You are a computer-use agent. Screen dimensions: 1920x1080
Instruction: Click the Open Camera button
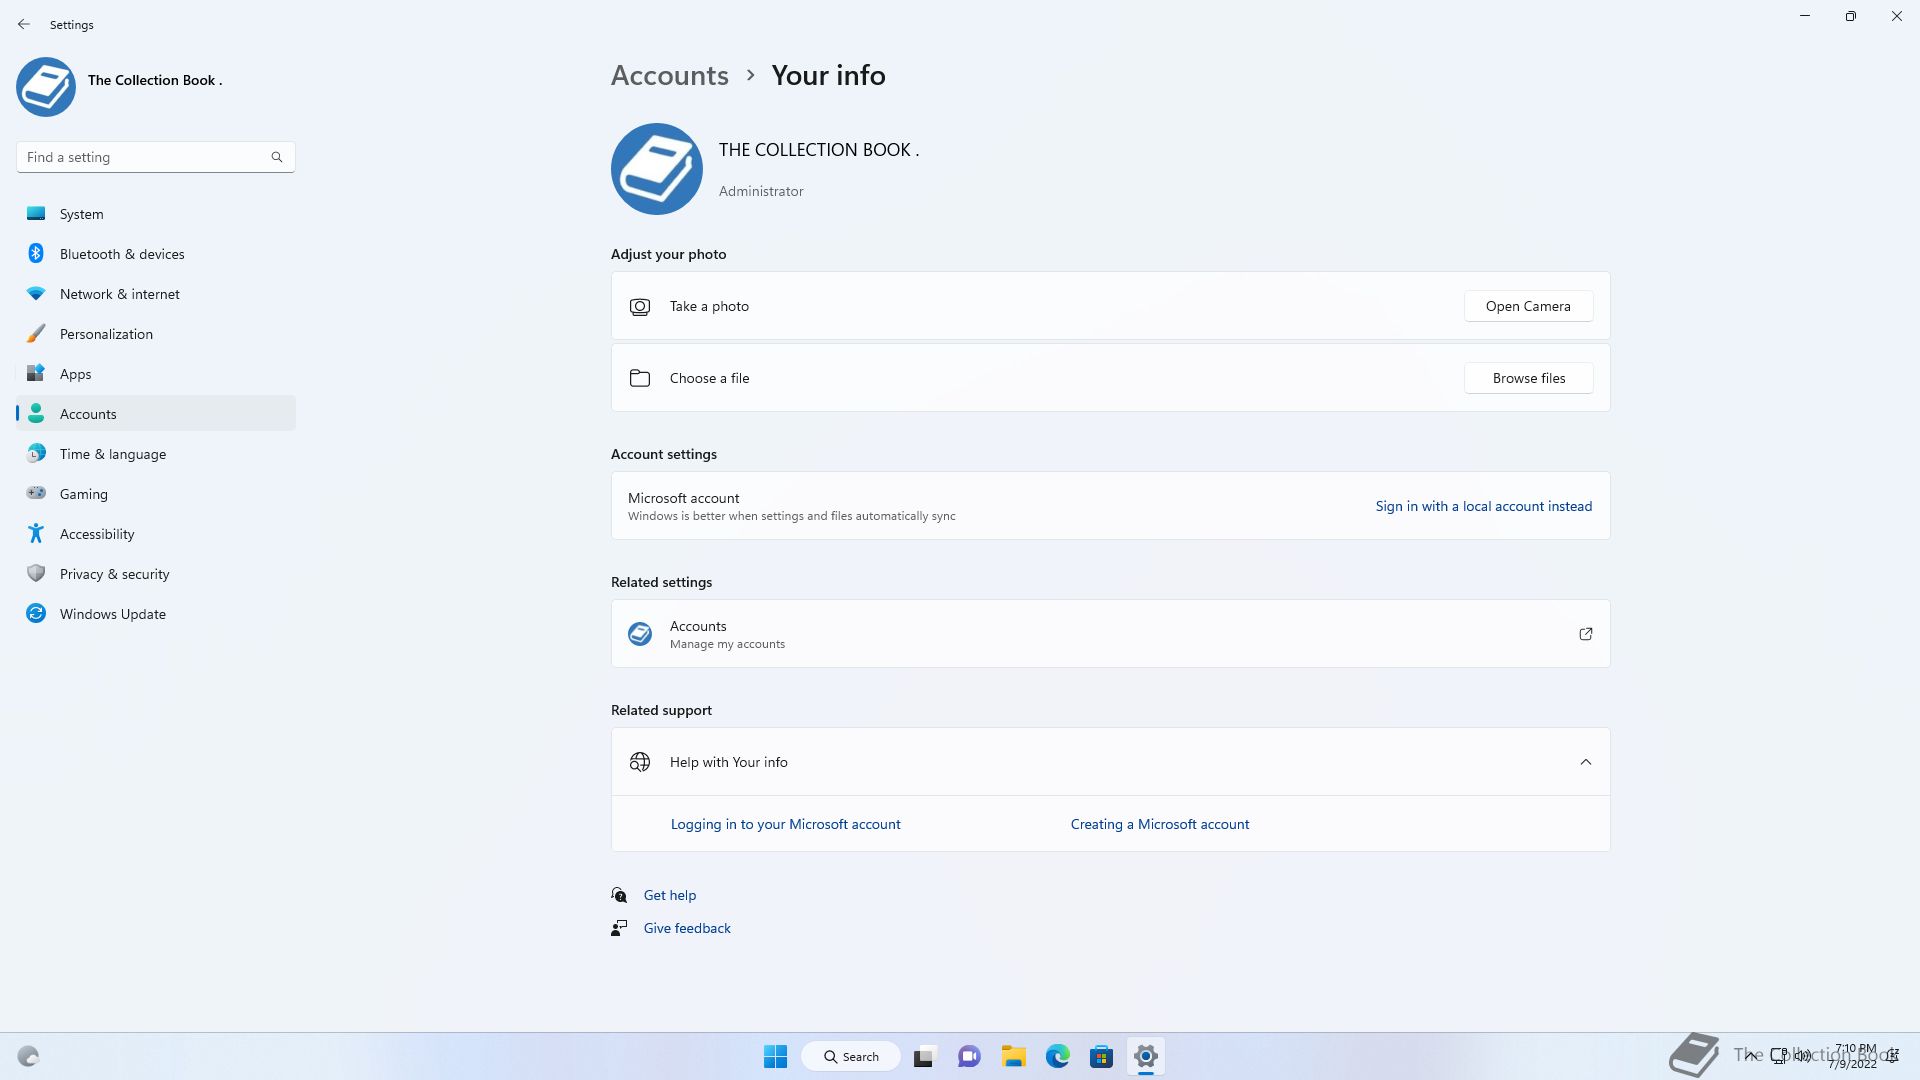pyautogui.click(x=1528, y=306)
